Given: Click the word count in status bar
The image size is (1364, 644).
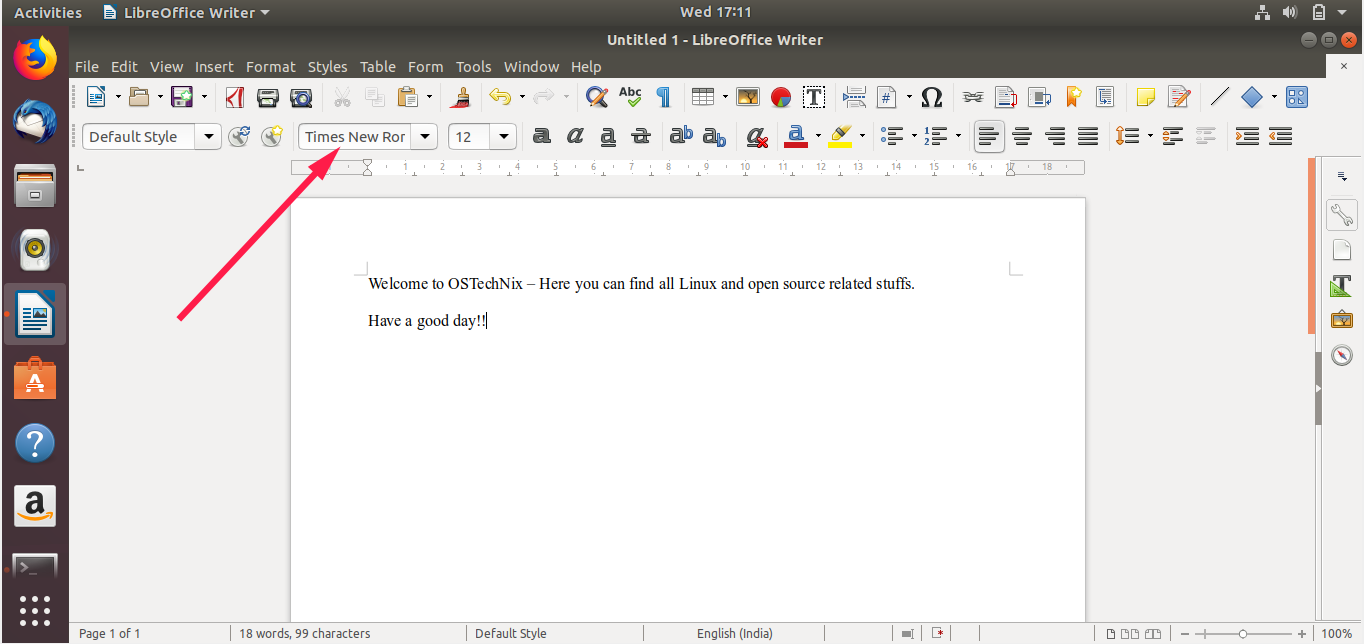Looking at the screenshot, I should (x=304, y=633).
